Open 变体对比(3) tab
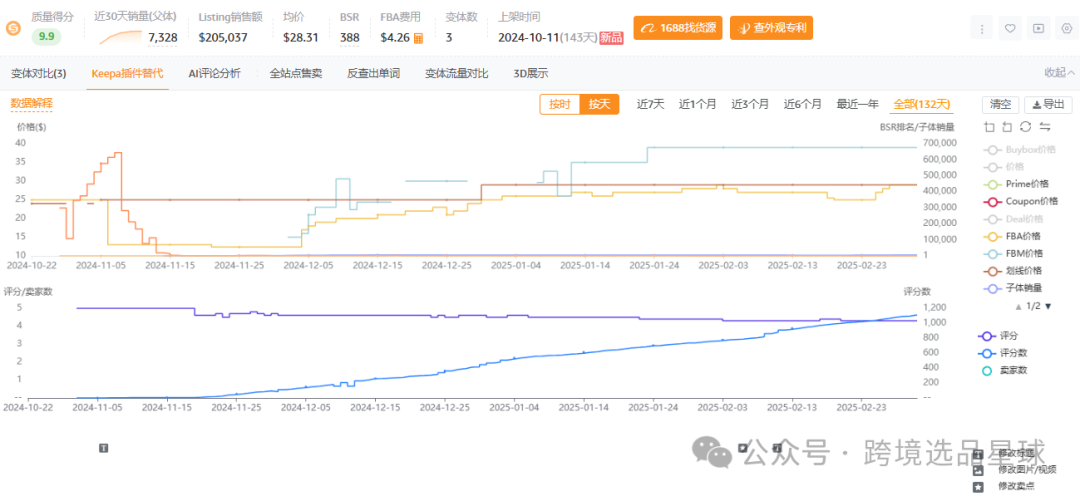 (39, 73)
